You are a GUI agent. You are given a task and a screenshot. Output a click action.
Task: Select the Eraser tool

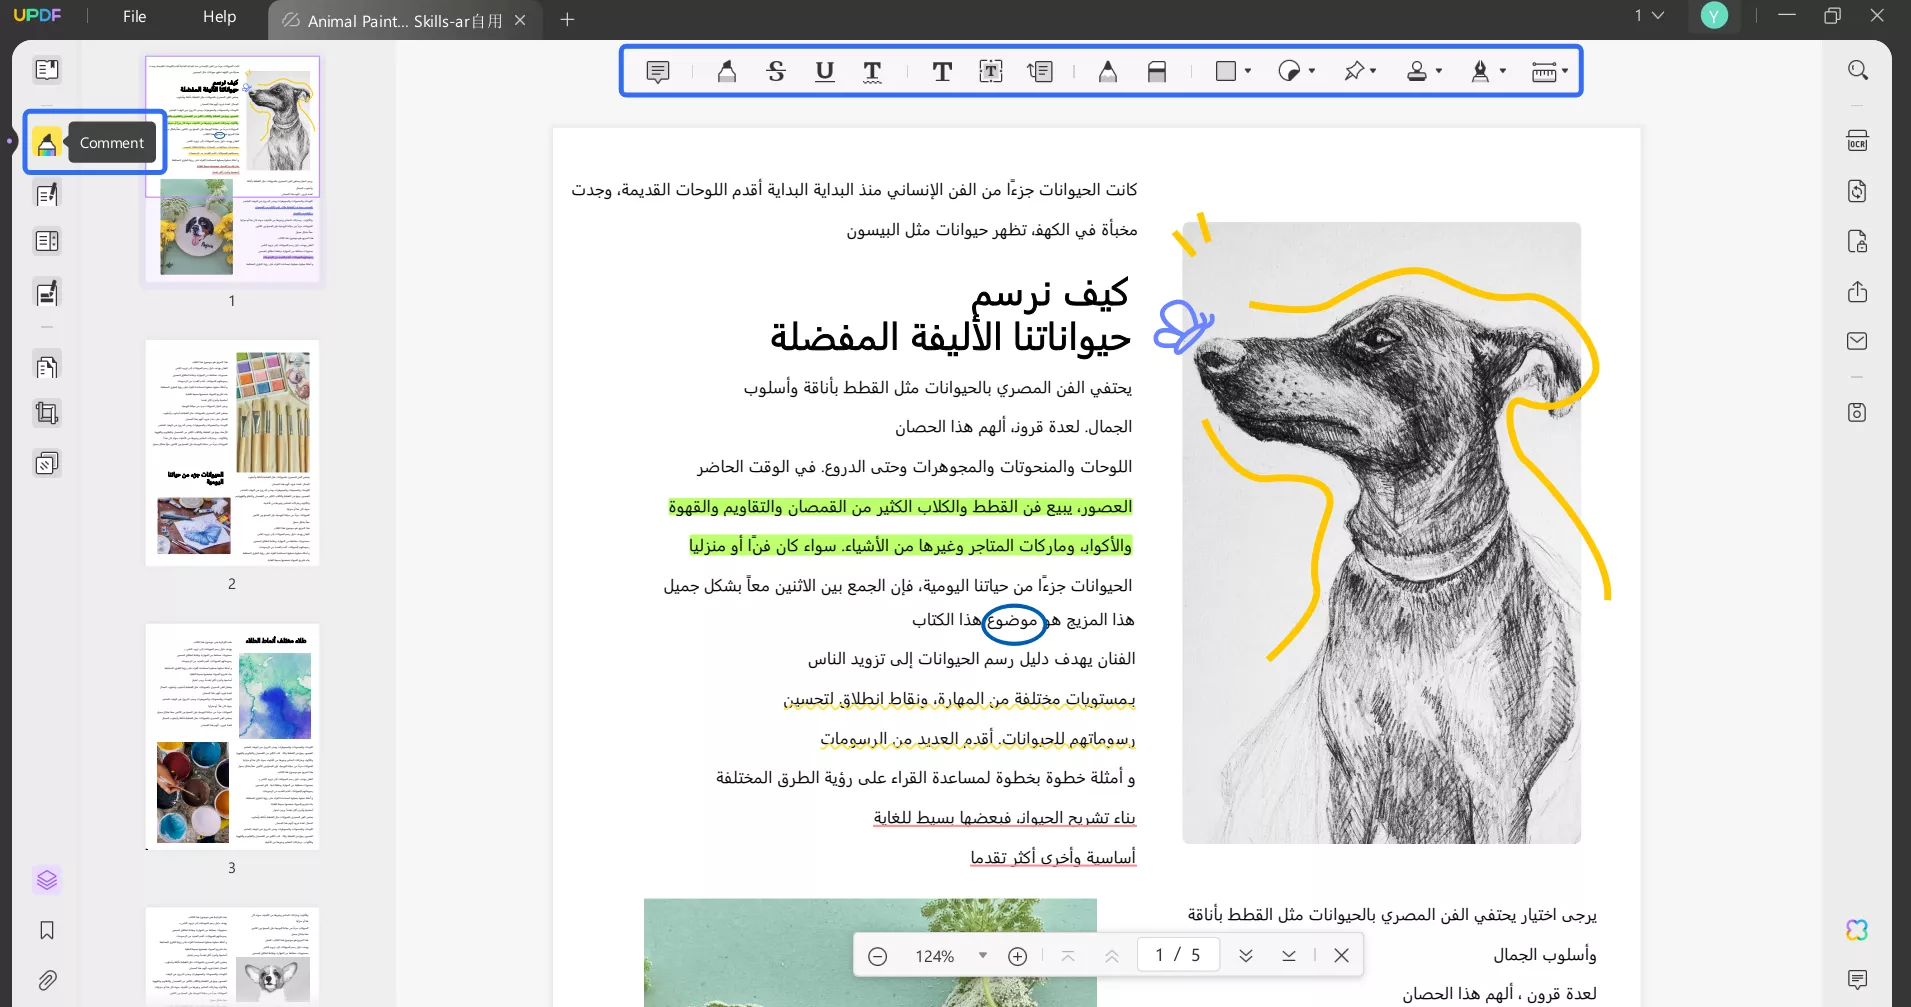[x=1157, y=71]
